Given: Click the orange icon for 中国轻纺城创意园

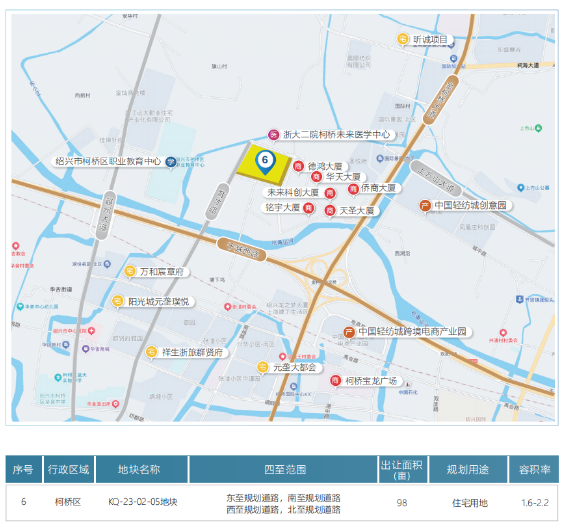Looking at the screenshot, I should [425, 206].
